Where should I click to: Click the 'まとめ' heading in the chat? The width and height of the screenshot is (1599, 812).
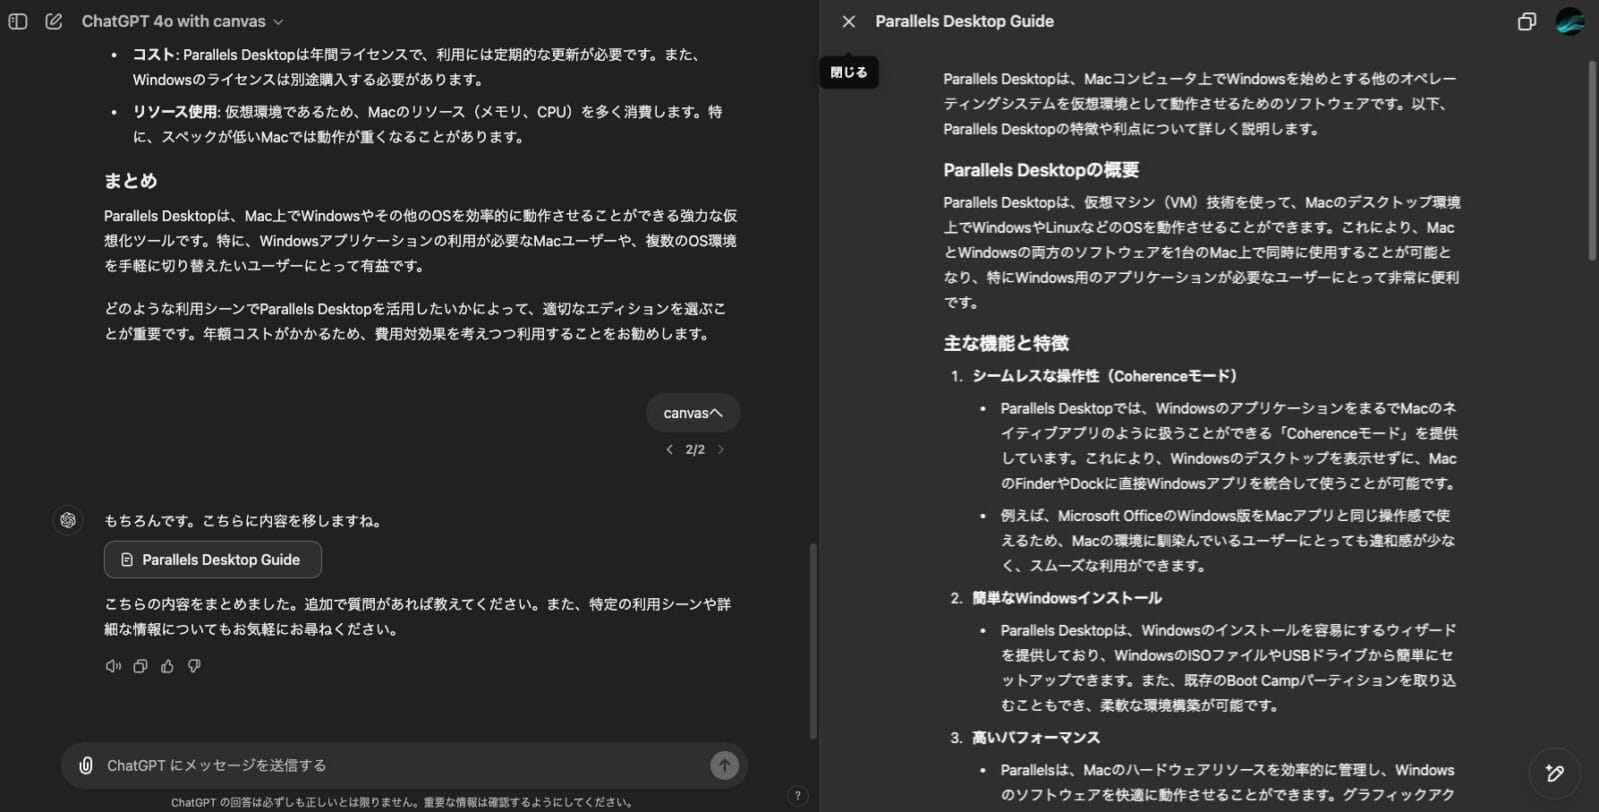130,181
